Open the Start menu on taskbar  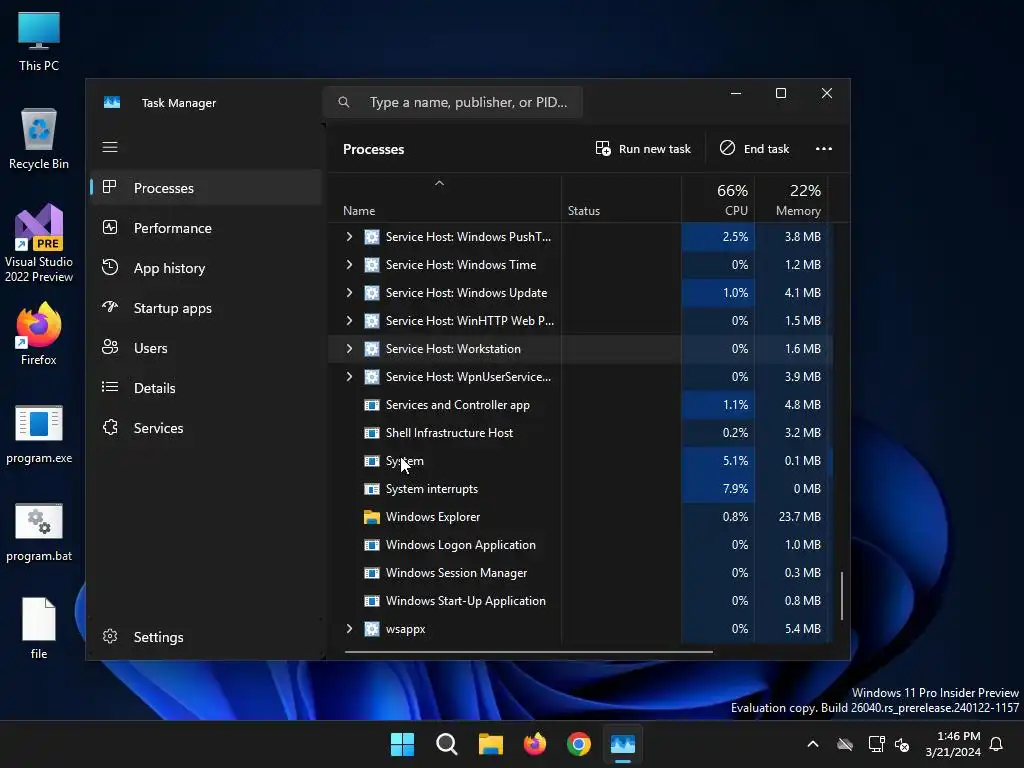tap(402, 744)
